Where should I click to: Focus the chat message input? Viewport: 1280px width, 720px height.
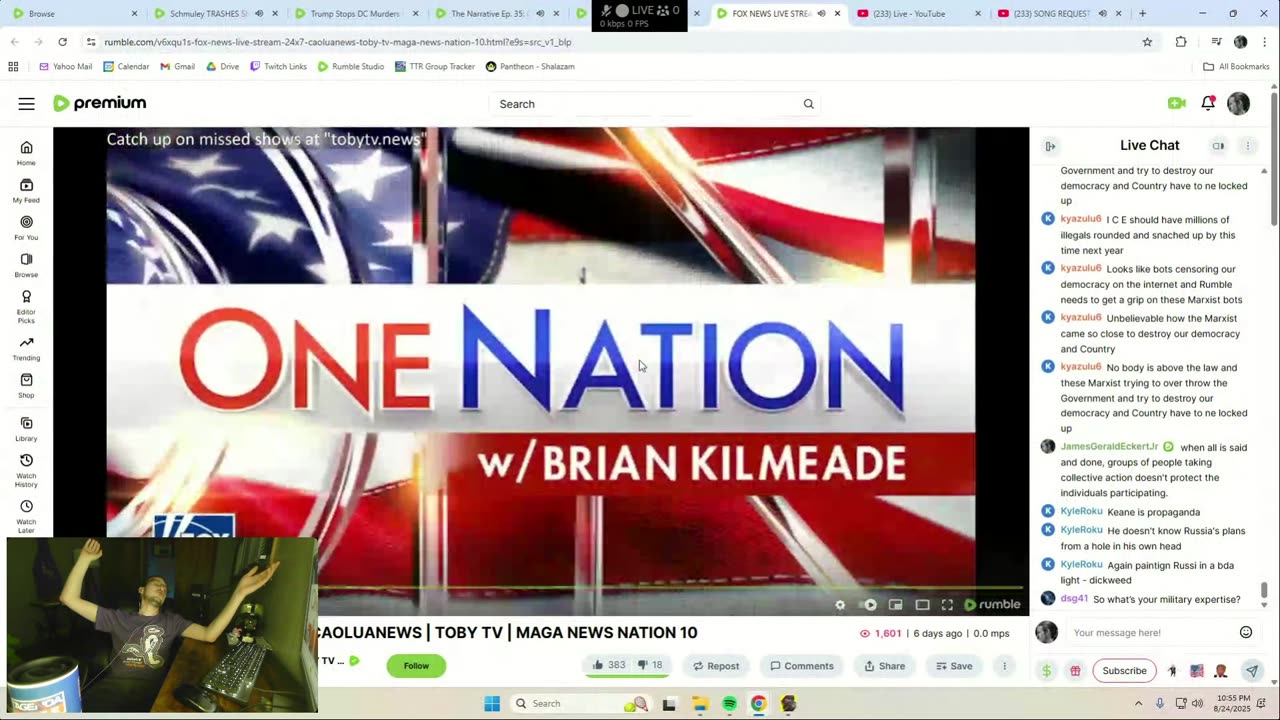1150,632
